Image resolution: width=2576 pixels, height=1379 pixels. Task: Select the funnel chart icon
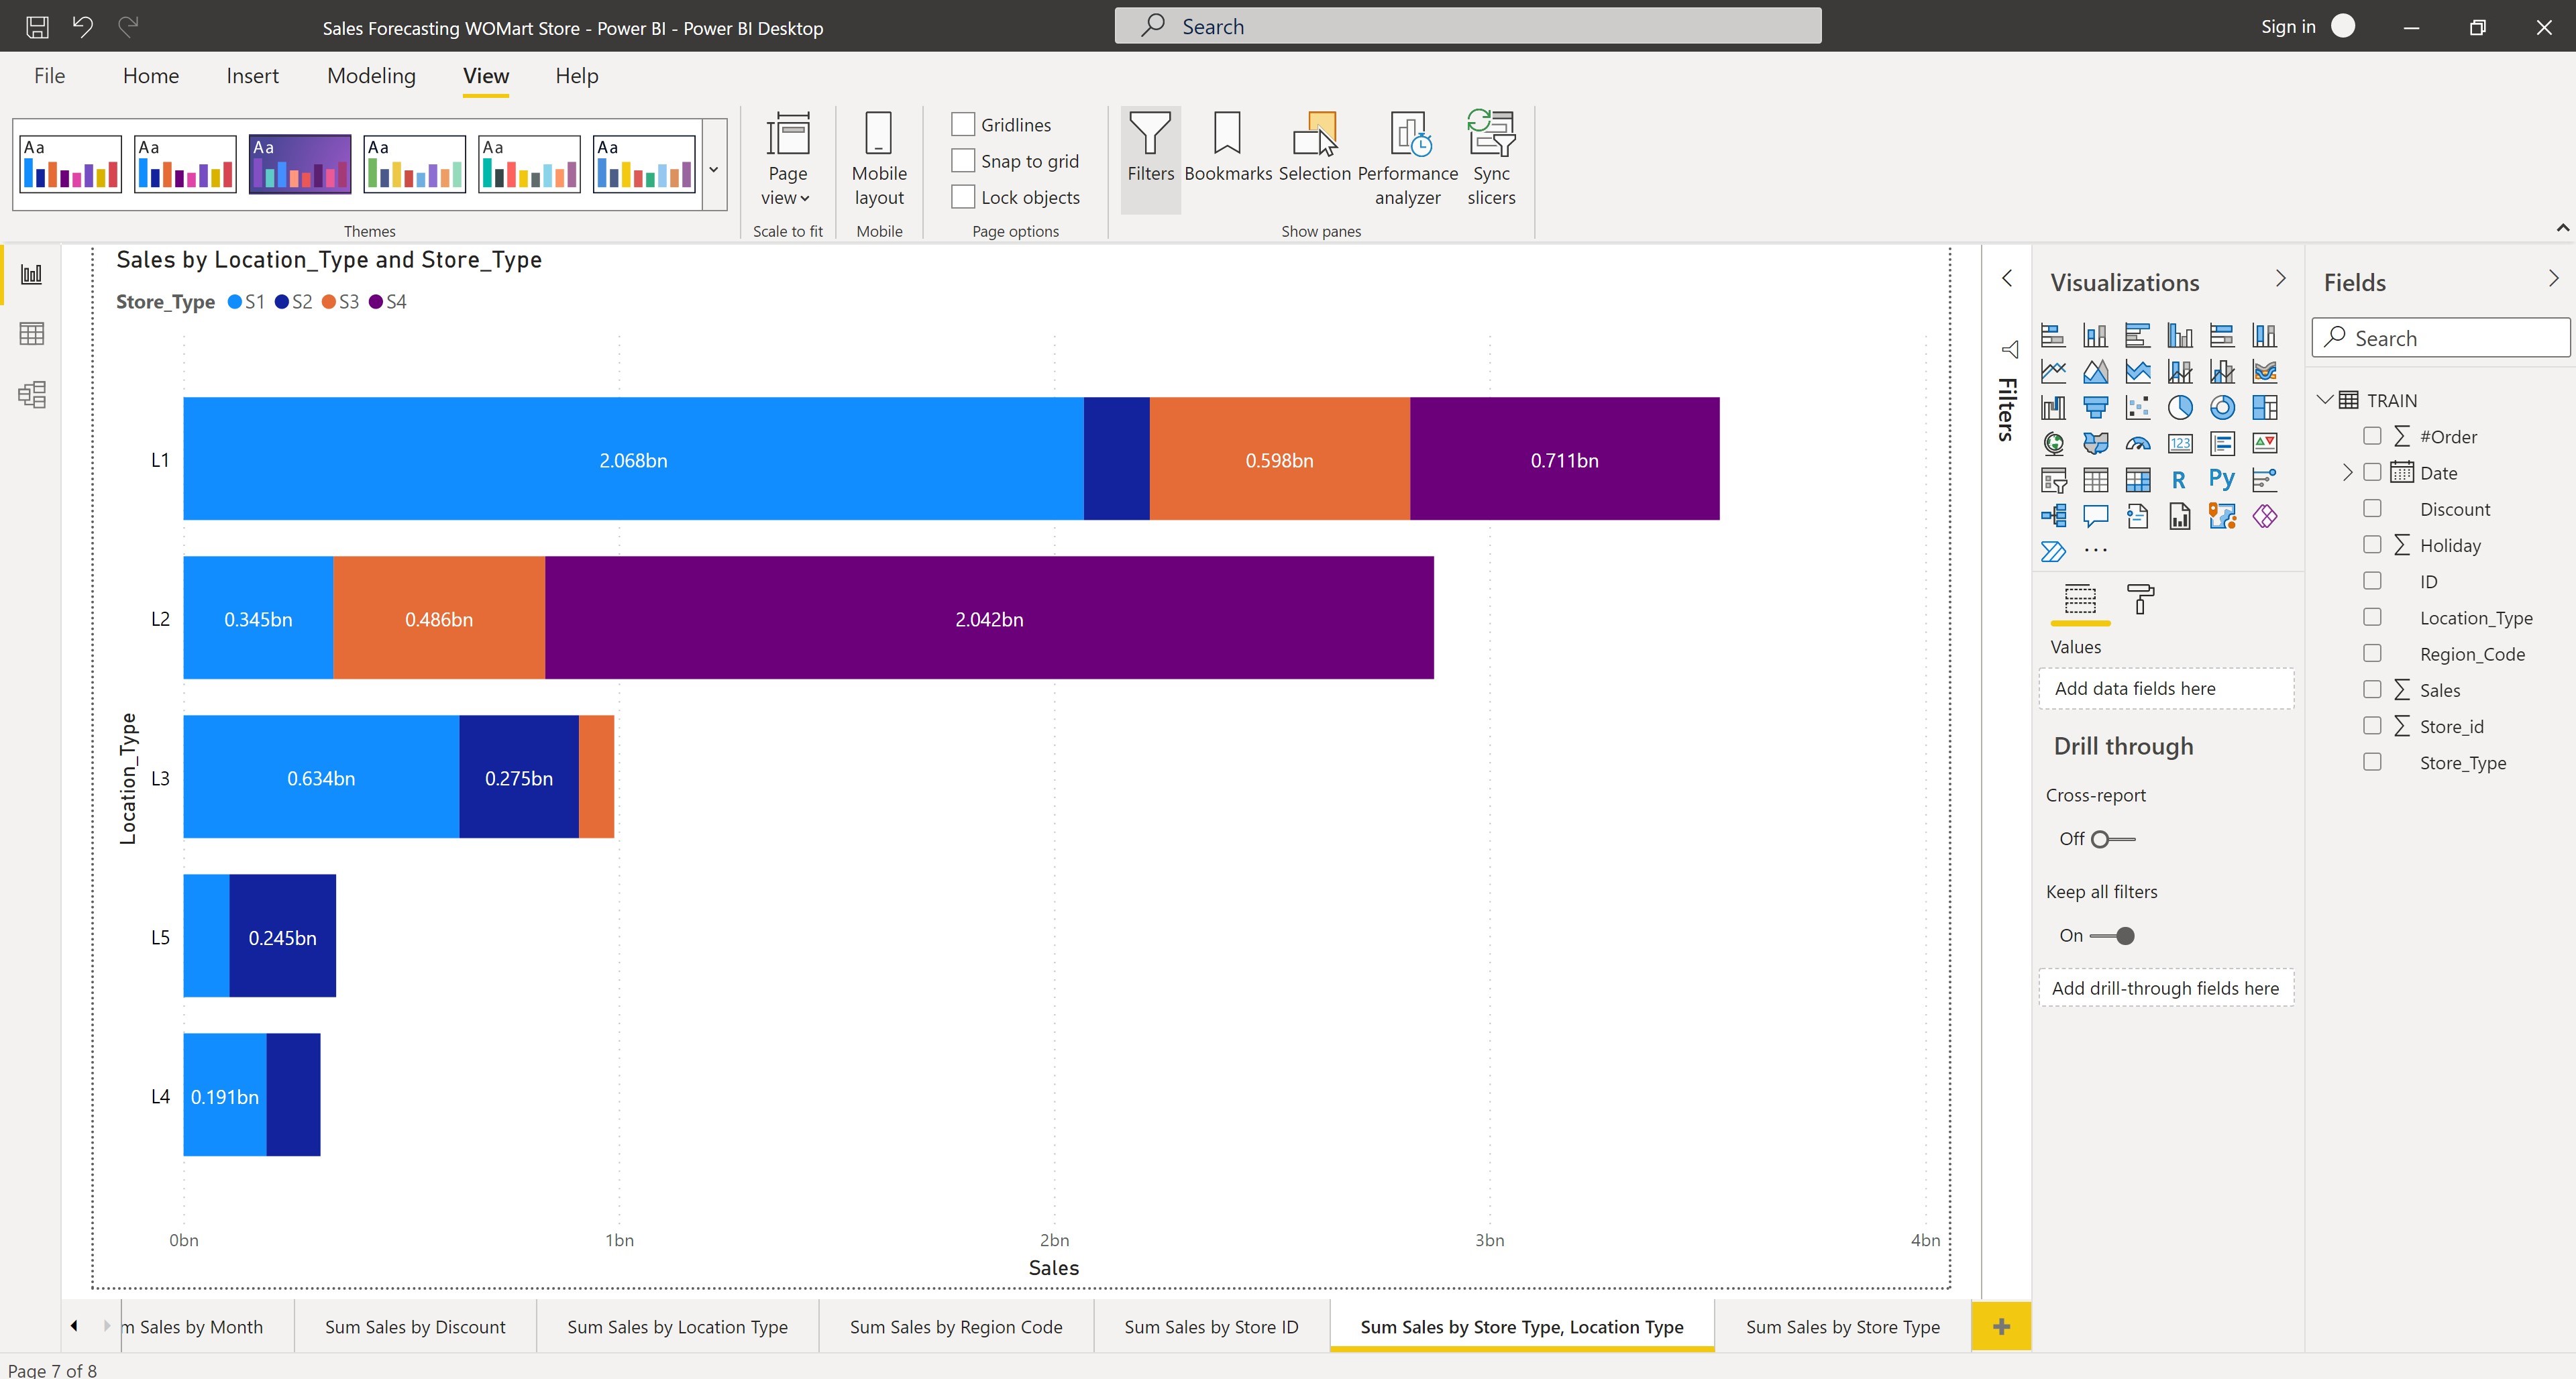coord(2096,407)
